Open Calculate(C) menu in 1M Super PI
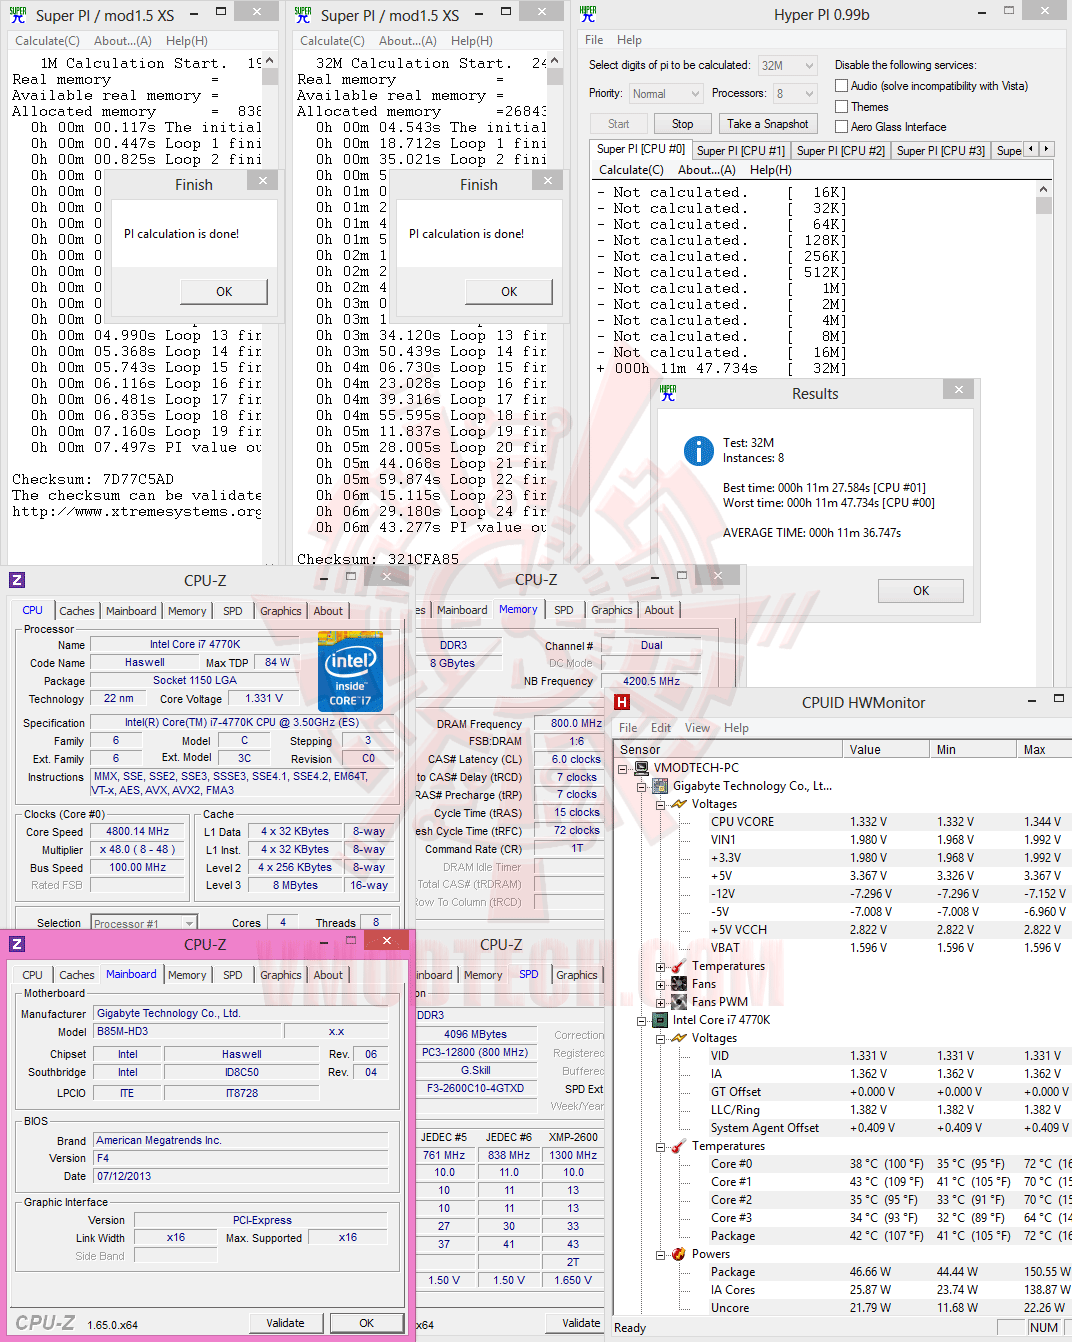Screen dimensions: 1072x1342 (x=47, y=41)
